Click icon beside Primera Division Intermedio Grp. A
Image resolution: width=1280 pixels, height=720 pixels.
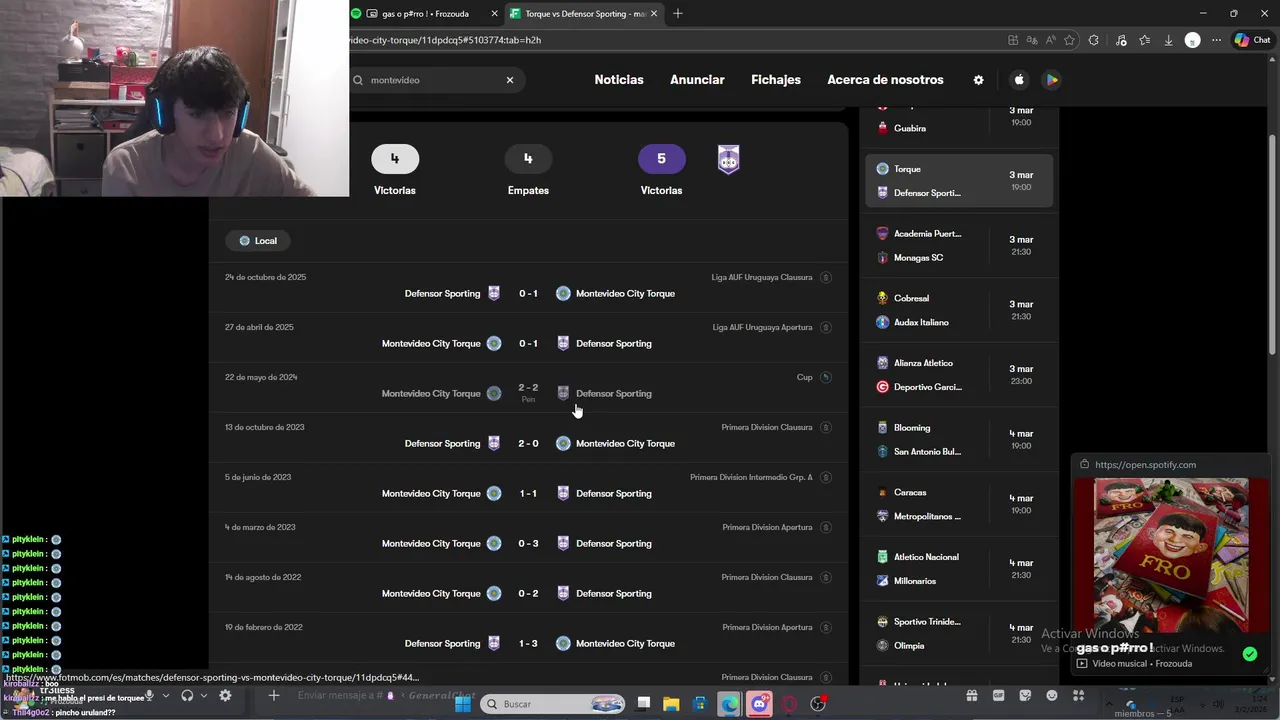pos(825,477)
